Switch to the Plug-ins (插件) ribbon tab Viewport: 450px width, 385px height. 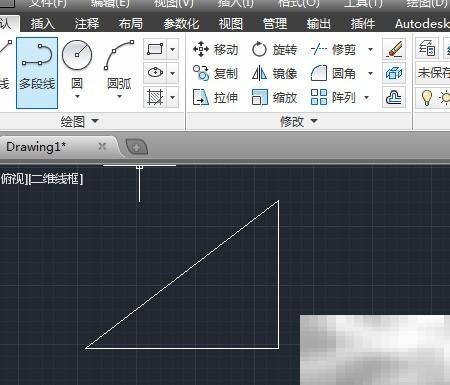click(363, 24)
